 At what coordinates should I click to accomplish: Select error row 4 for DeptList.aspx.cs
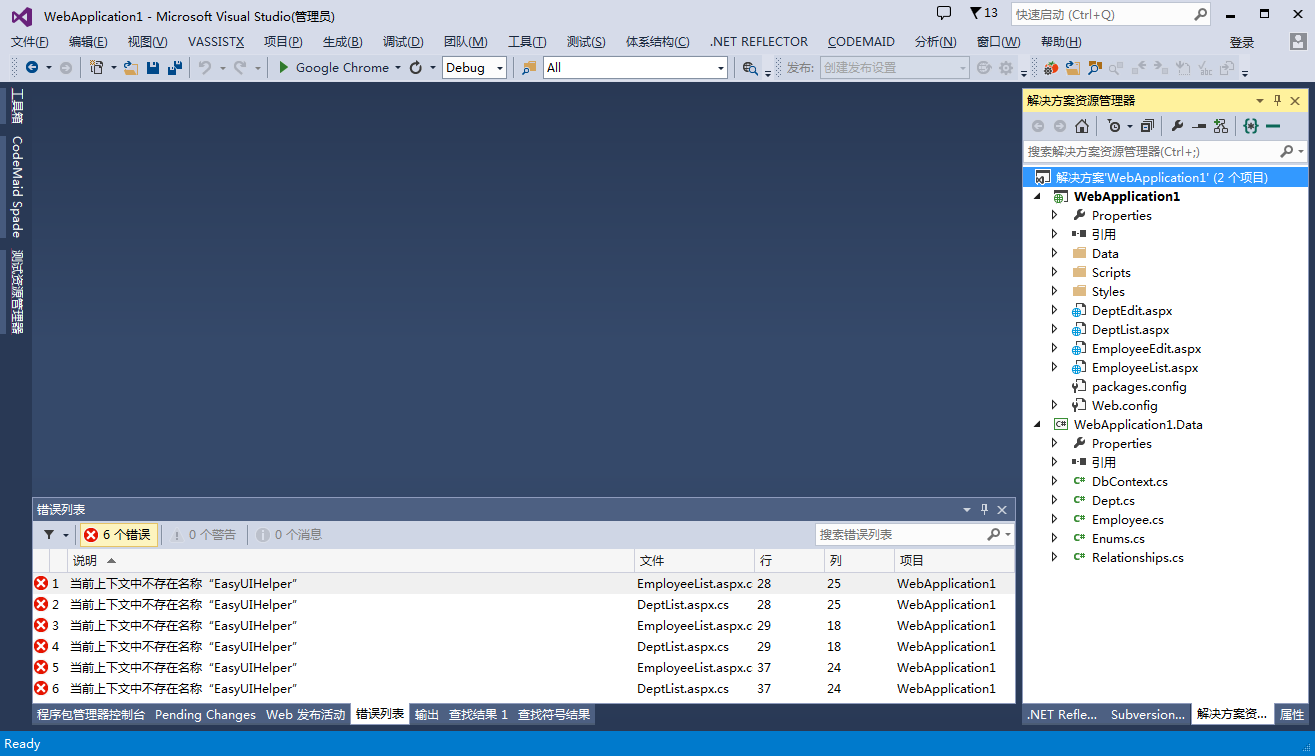click(523, 646)
